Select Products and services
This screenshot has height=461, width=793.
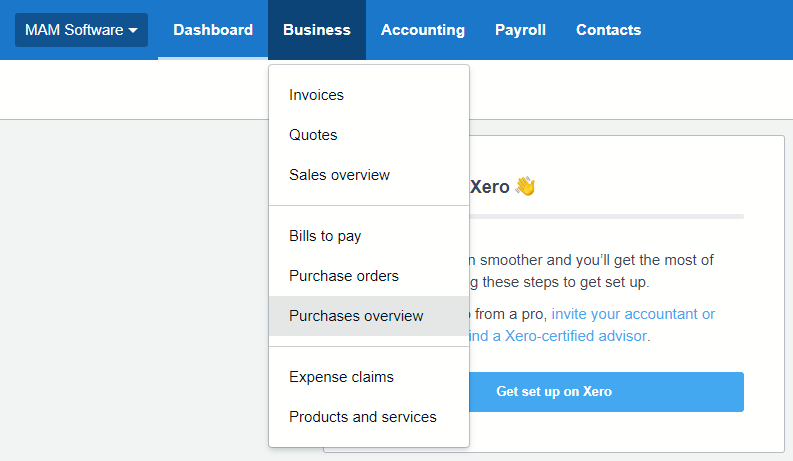362,417
